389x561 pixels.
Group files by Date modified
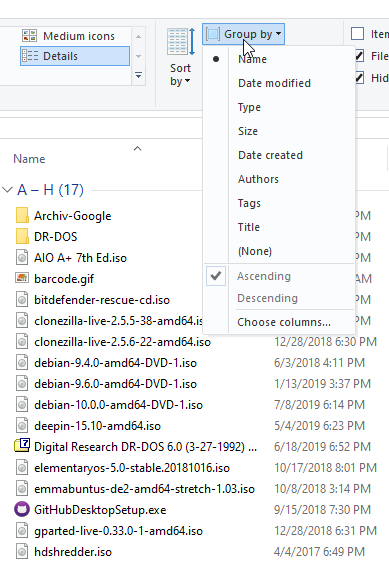274,83
